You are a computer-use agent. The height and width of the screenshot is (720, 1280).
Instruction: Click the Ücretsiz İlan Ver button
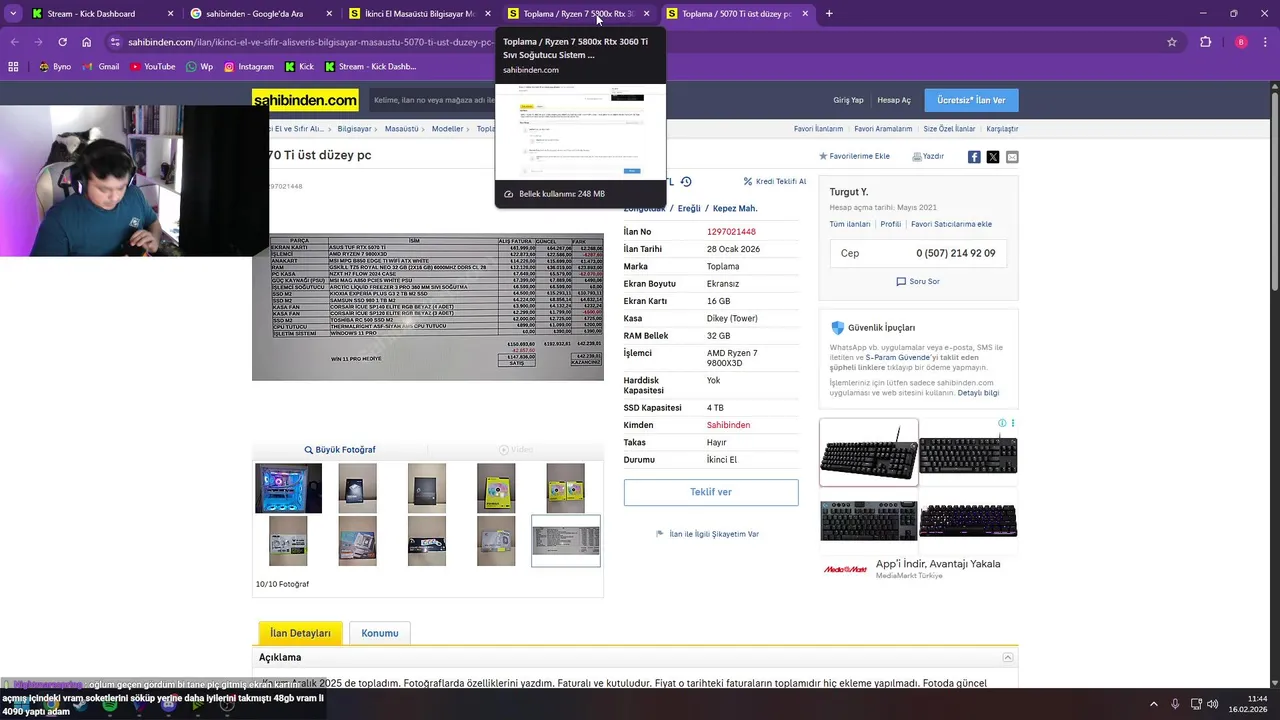coord(971,100)
